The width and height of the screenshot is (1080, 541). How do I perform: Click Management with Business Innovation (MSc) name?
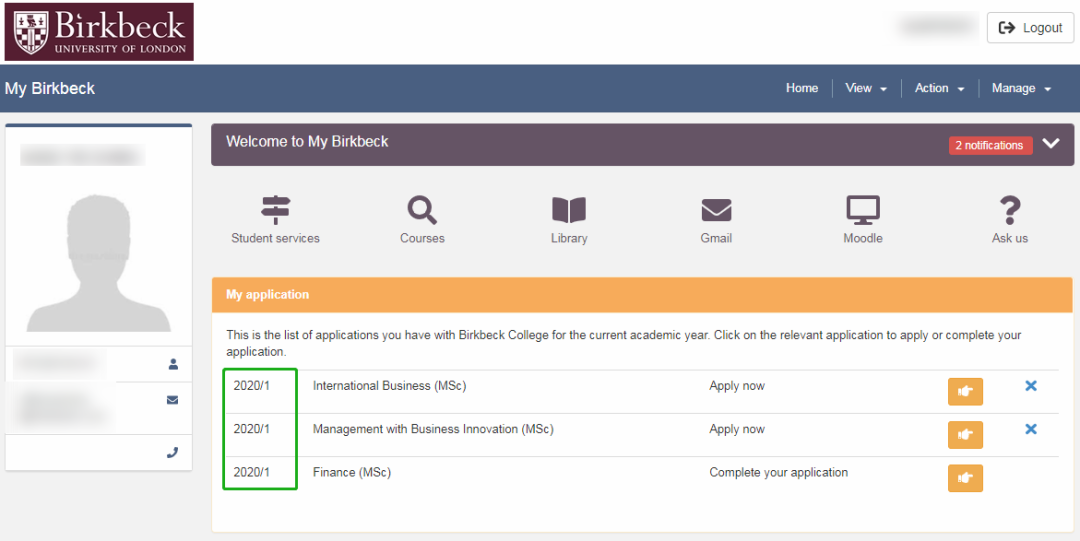(433, 429)
